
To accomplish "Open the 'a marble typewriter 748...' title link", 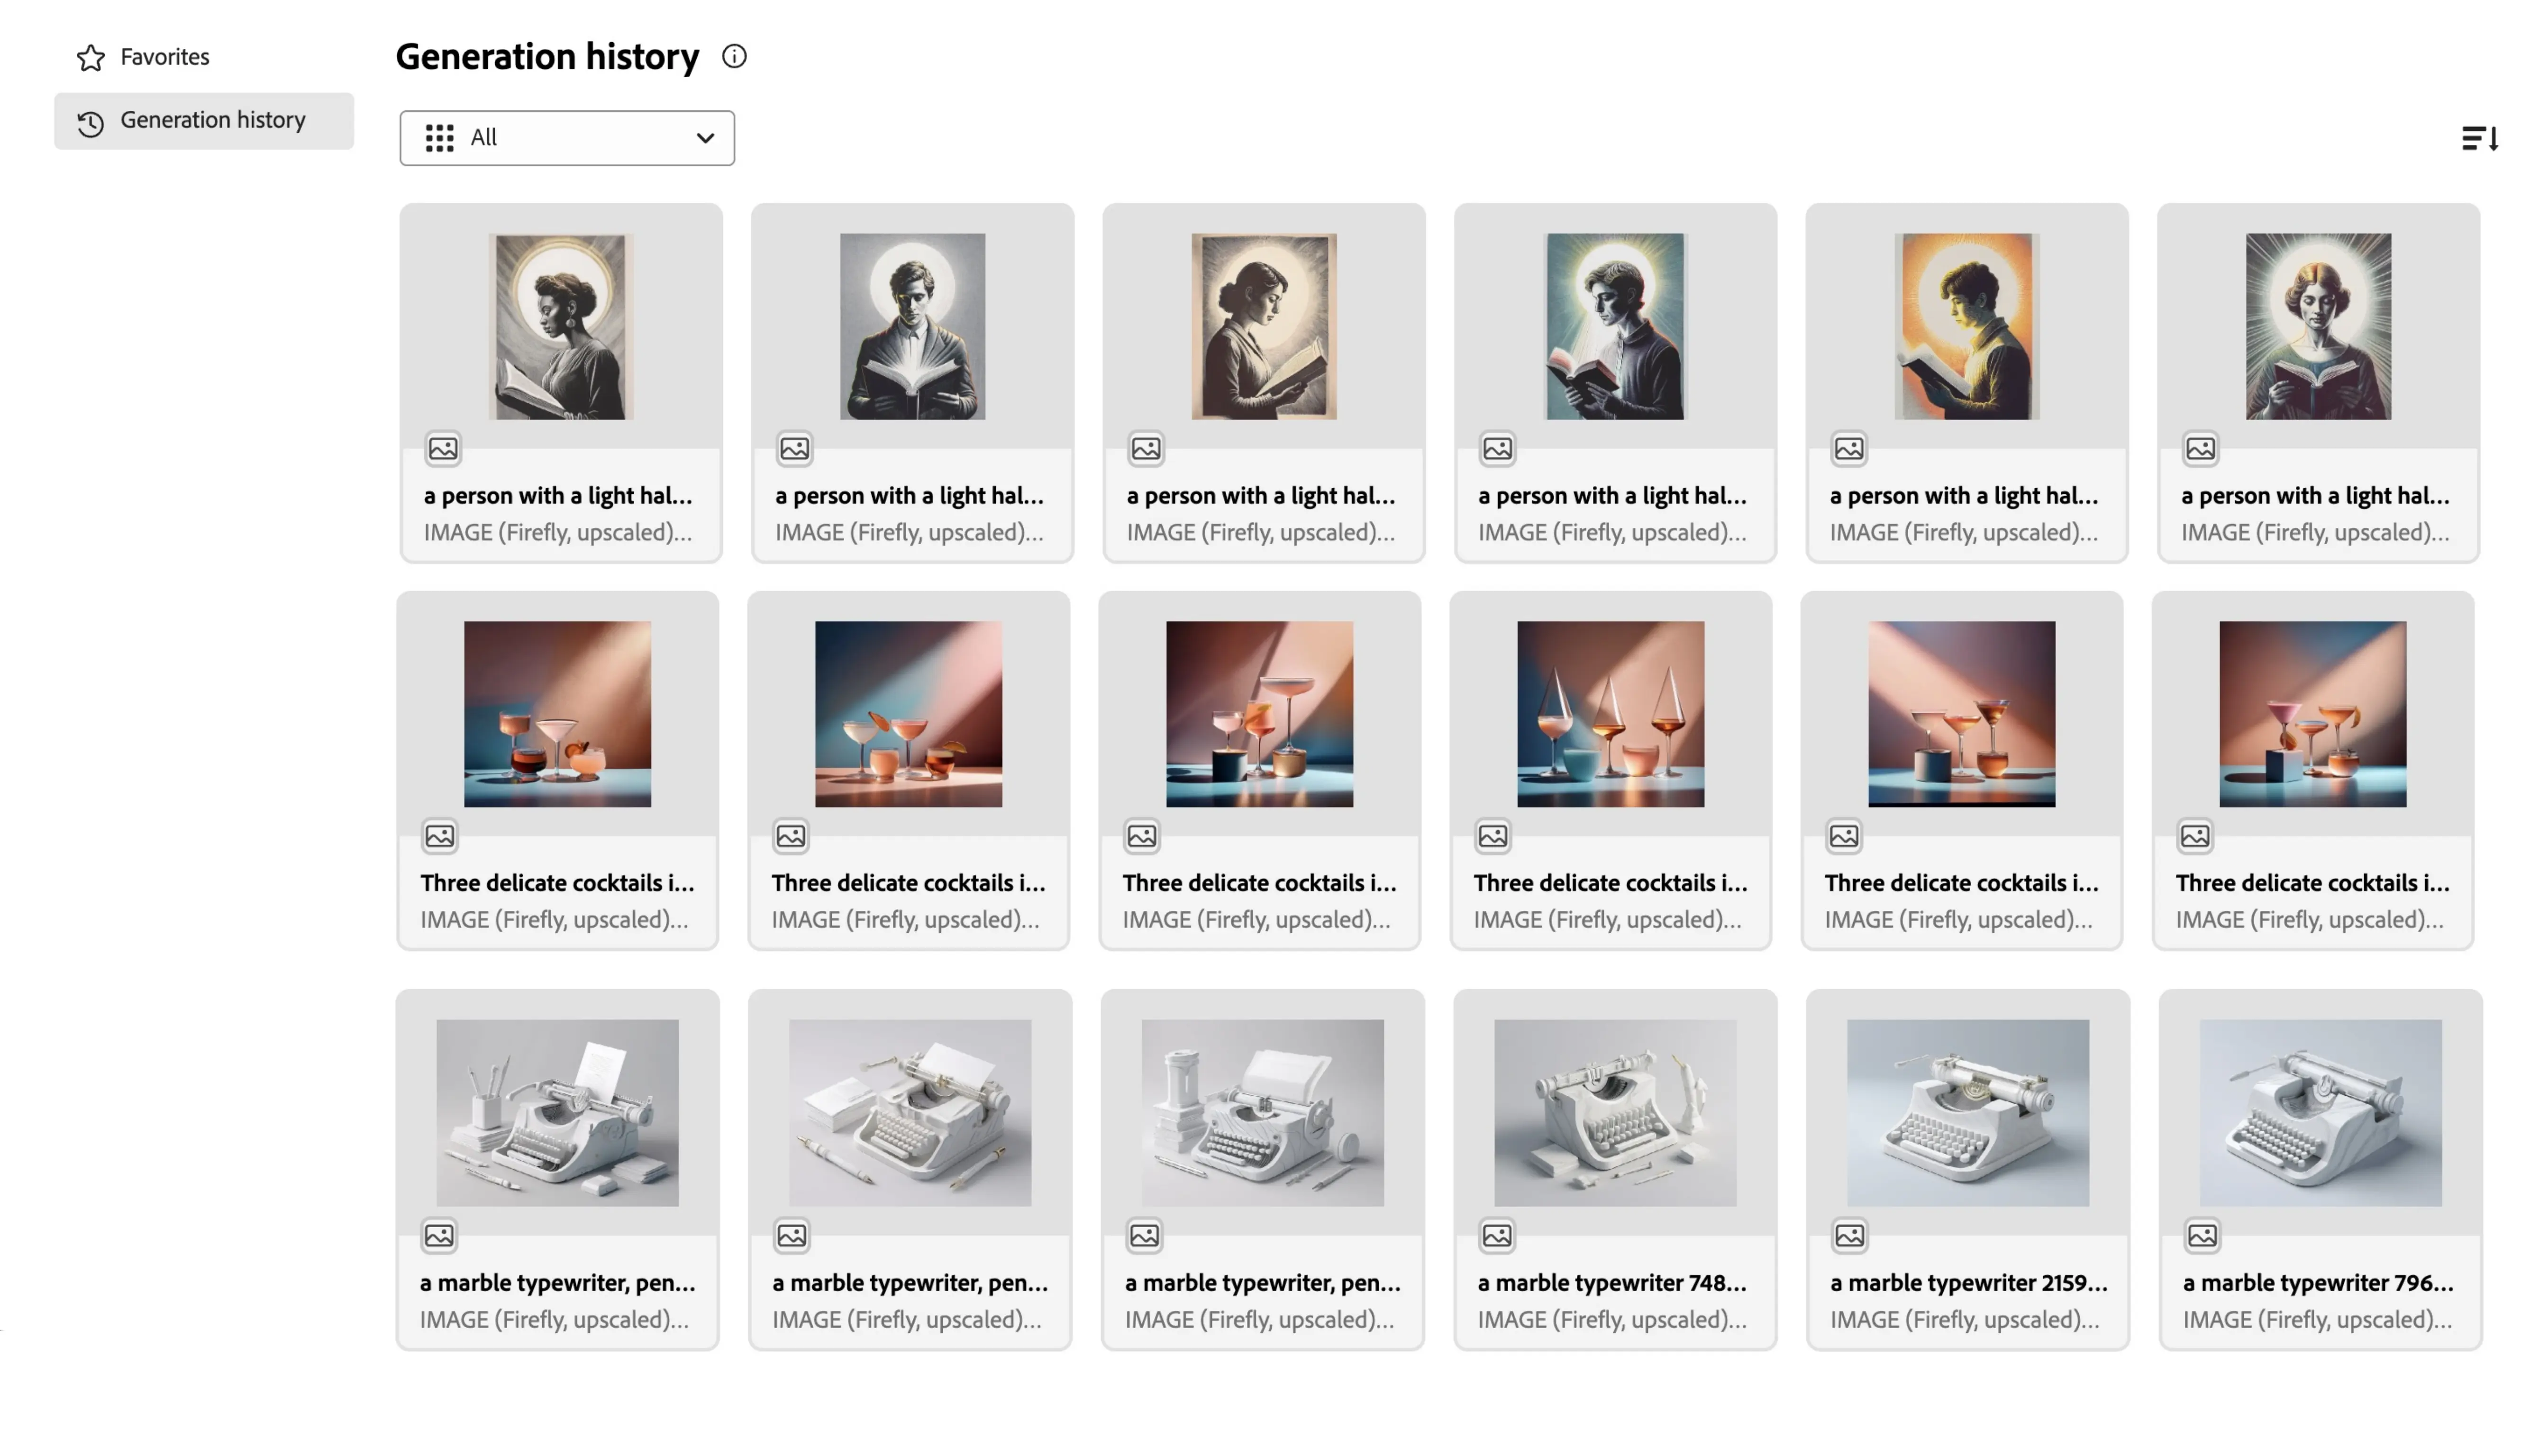I will pos(1612,1283).
